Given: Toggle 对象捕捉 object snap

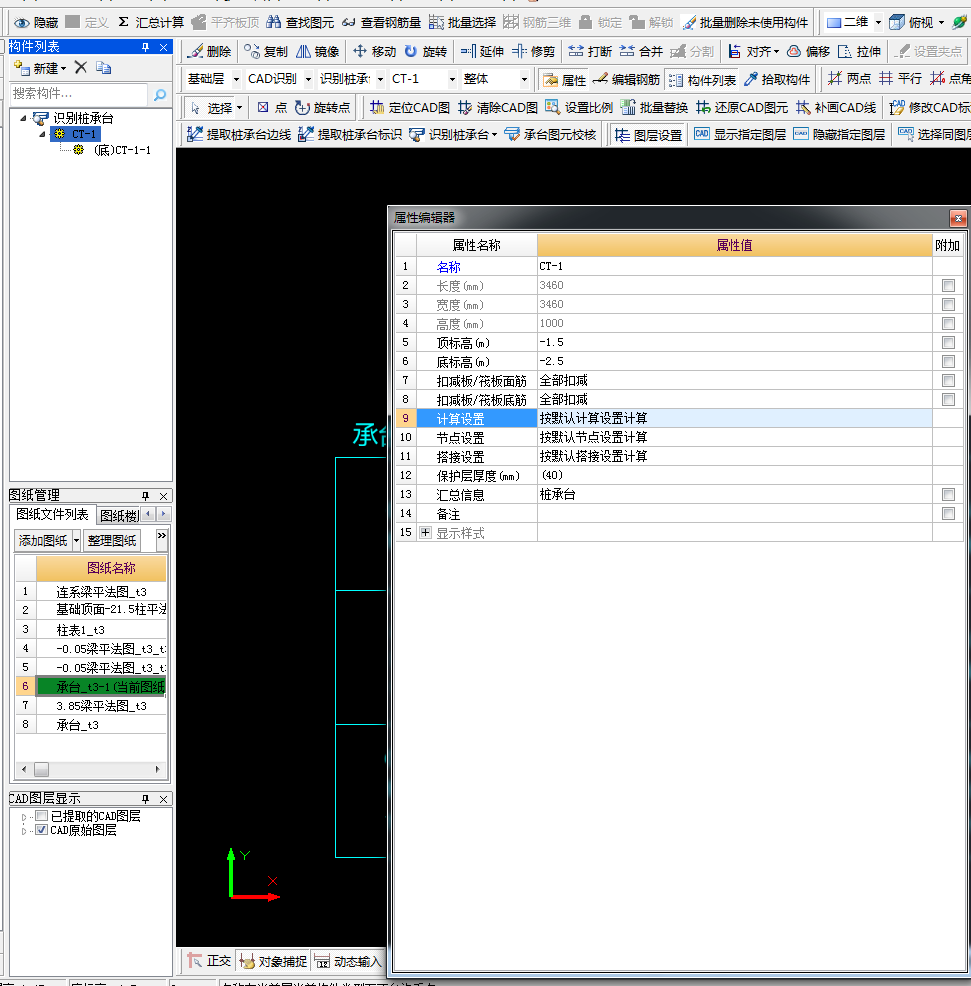Looking at the screenshot, I should (x=274, y=961).
